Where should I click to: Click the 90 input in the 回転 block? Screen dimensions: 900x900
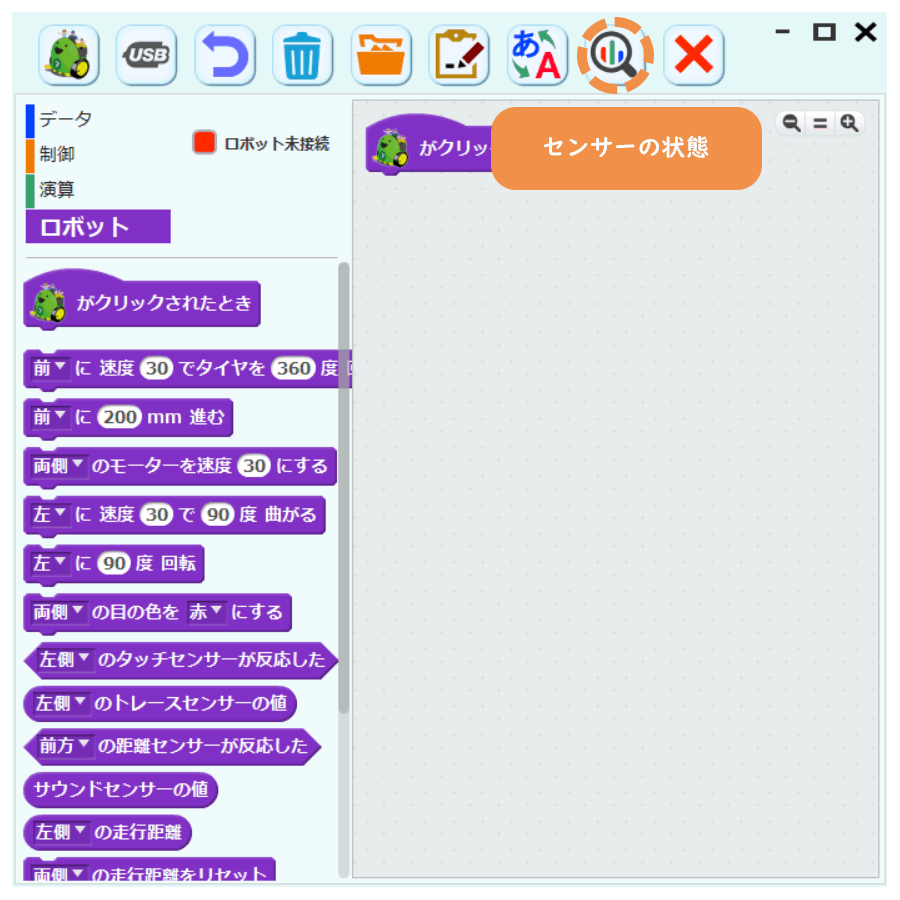[114, 563]
